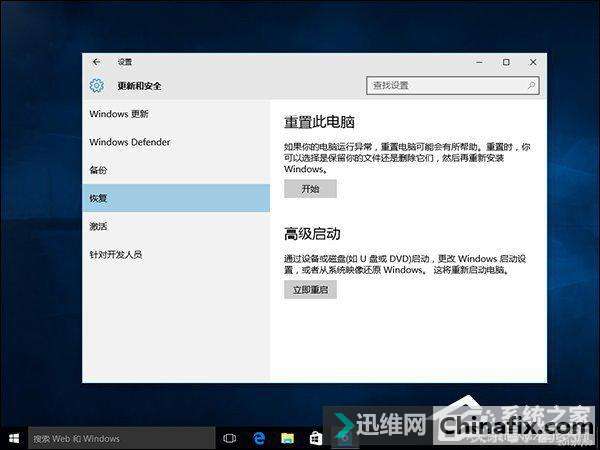Open File Explorer from the taskbar

pos(287,439)
